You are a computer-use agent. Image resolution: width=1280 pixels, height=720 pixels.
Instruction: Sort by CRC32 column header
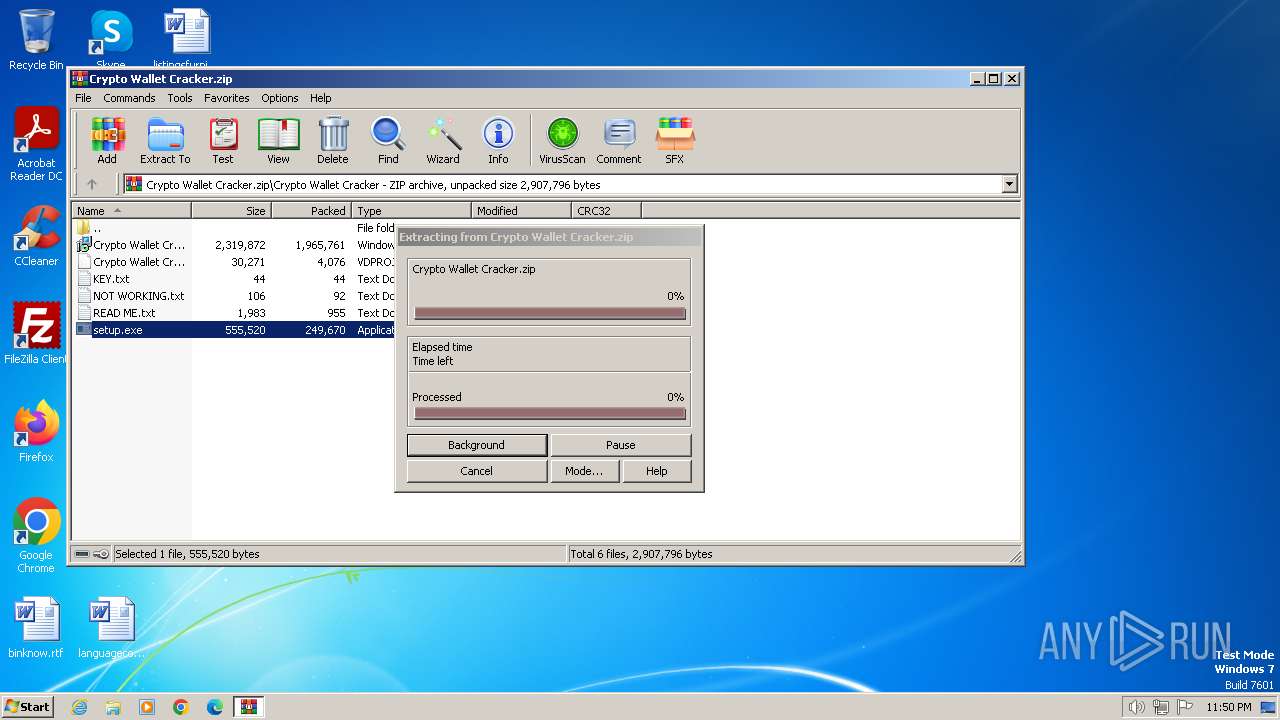tap(606, 211)
